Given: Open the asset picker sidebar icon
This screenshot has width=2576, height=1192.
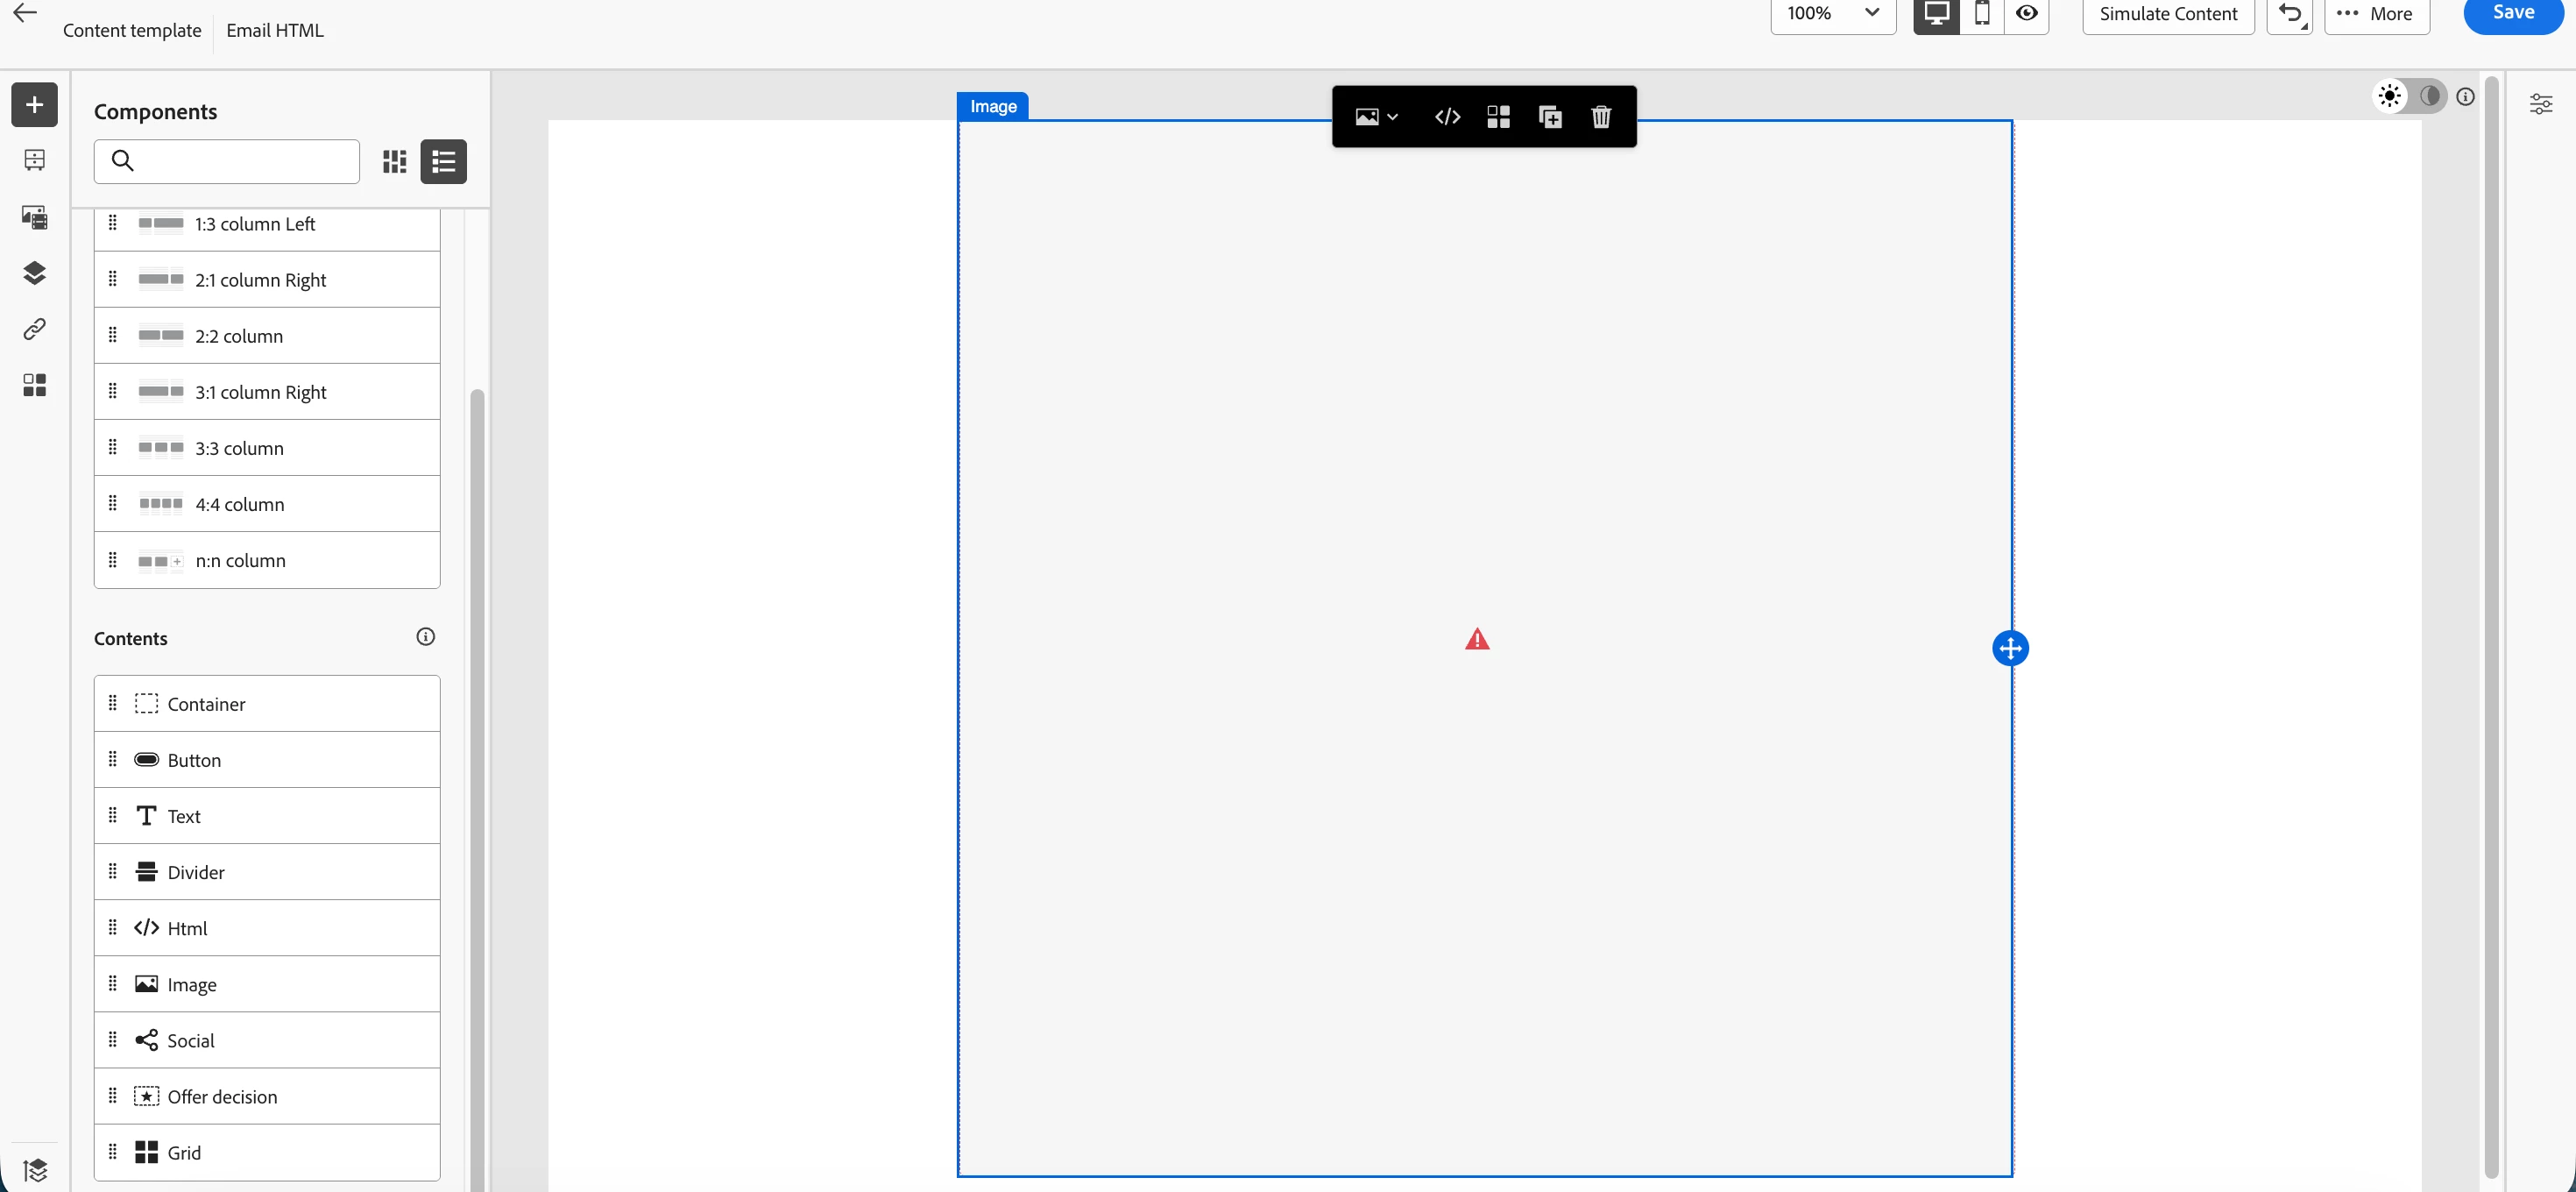Looking at the screenshot, I should coord(34,217).
